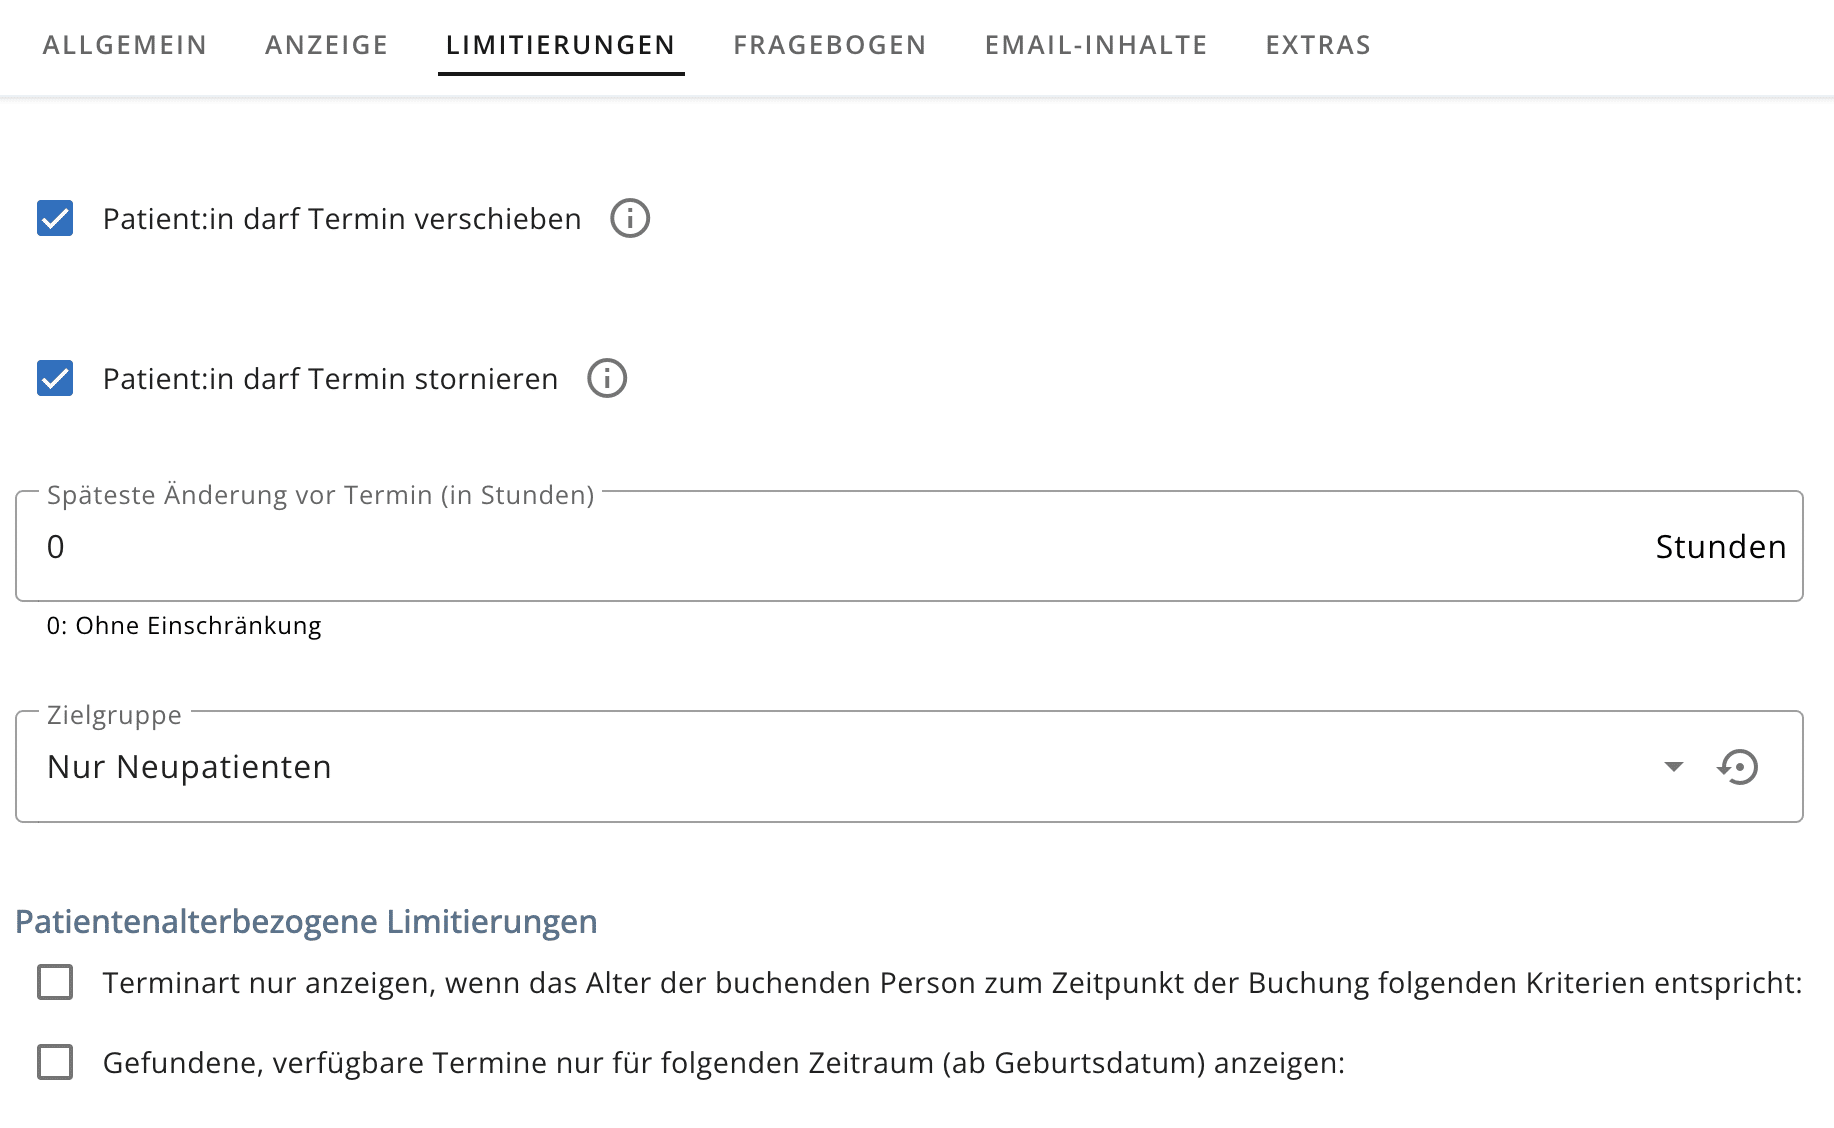This screenshot has height=1128, width=1834.
Task: Enable Gefundene, verfügbare Termine Zeitraum checkbox
Action: pyautogui.click(x=55, y=1062)
